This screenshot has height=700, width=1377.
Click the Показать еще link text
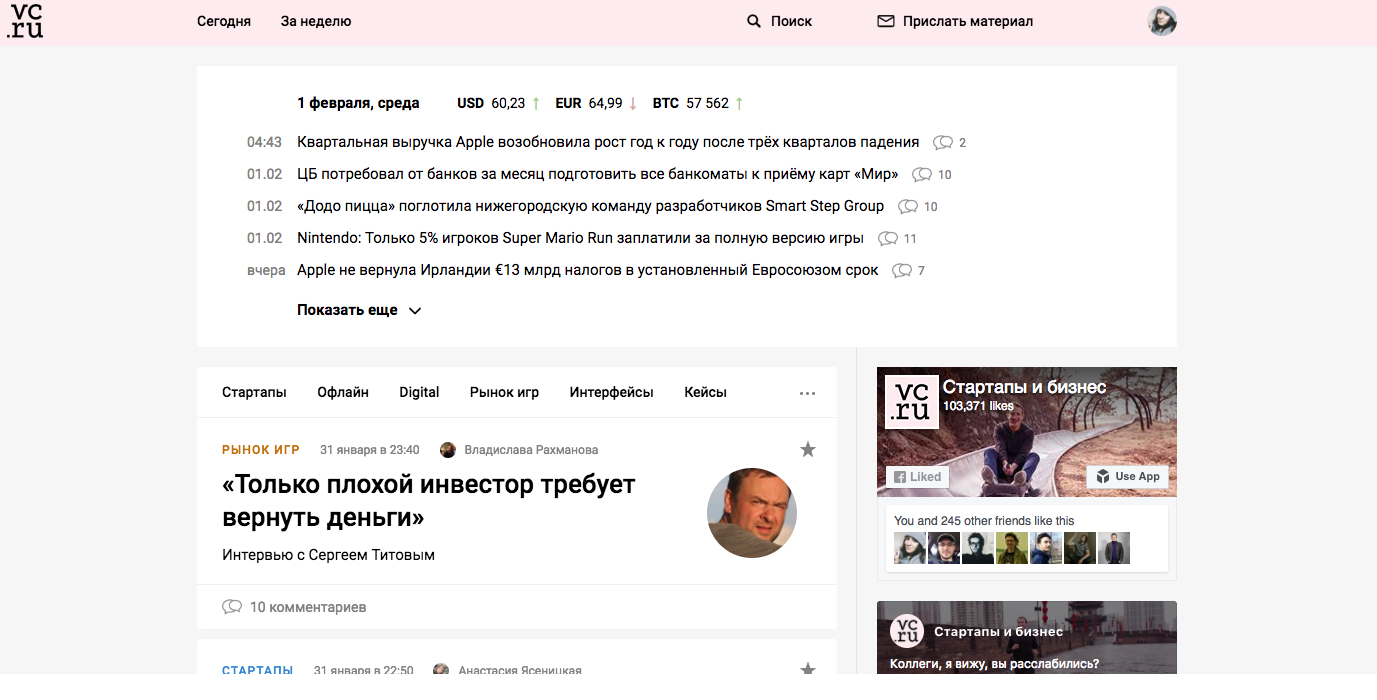347,310
